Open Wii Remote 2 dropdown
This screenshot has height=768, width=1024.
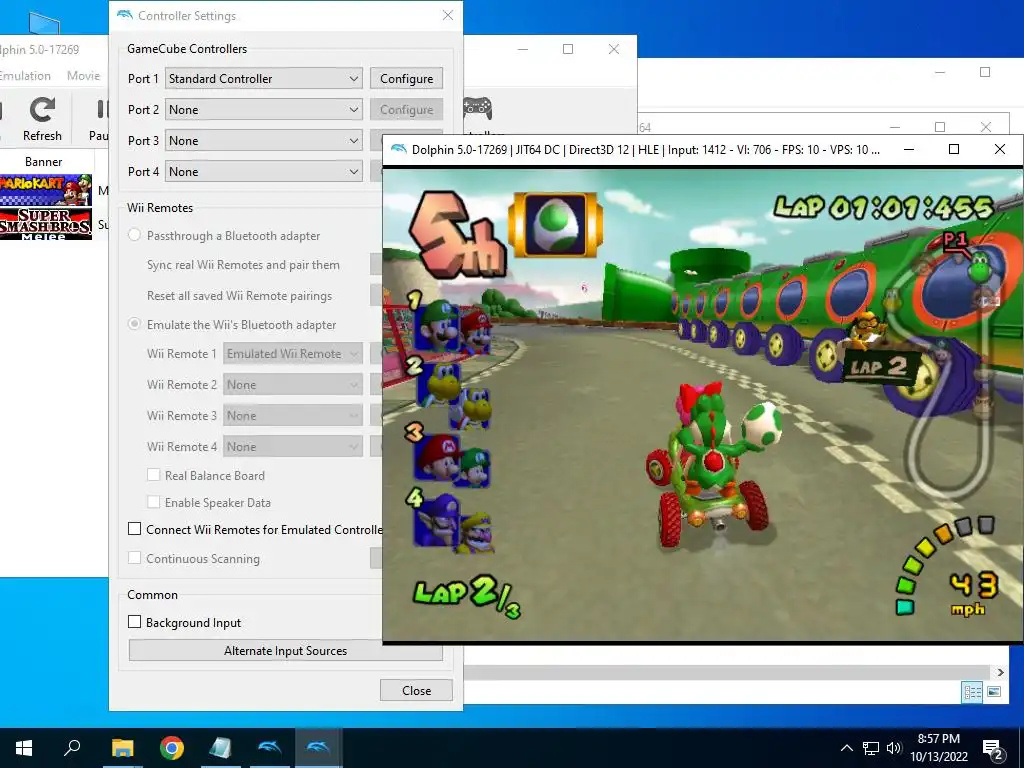click(x=293, y=385)
